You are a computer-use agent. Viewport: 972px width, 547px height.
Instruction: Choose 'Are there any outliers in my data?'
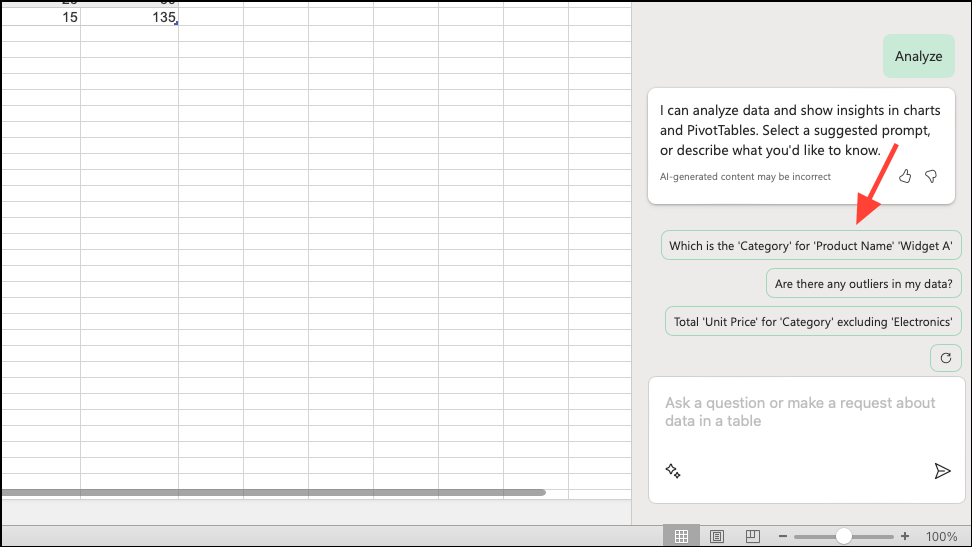click(863, 284)
